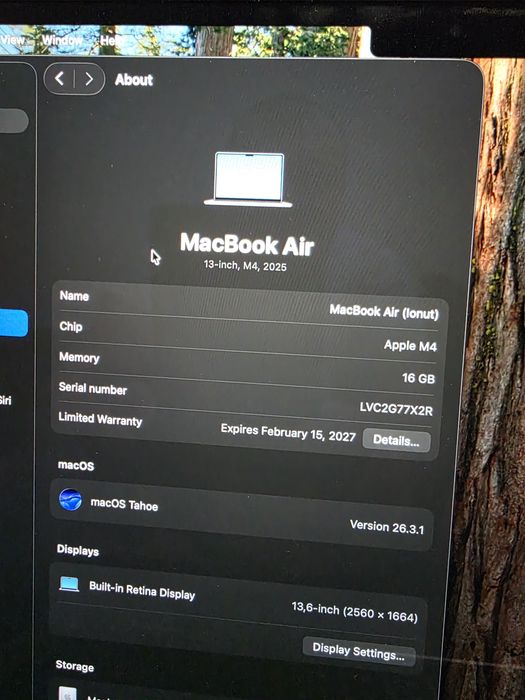The height and width of the screenshot is (700, 525).
Task: Open the Help menu in menu bar
Action: pyautogui.click(x=110, y=40)
